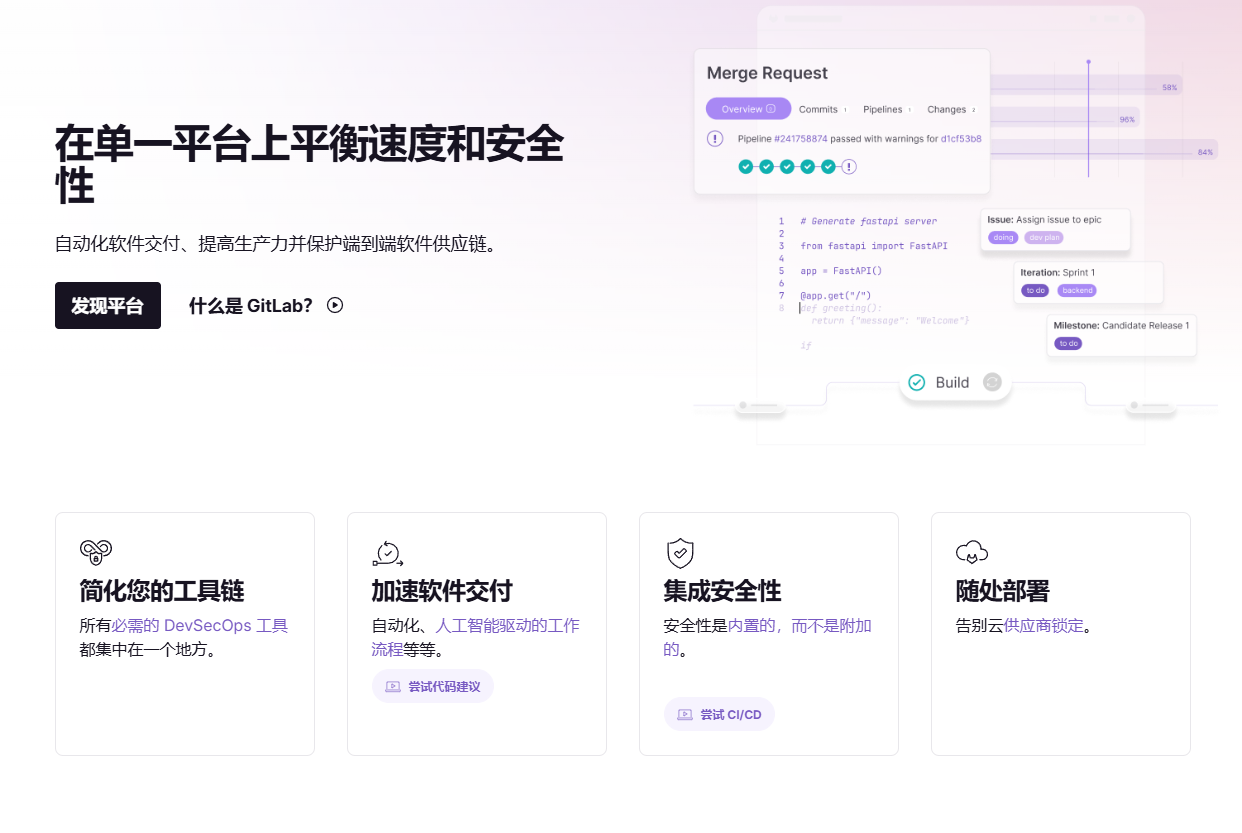Screen dimensions: 1242x833
Task: Click the 96% progress bar
Action: click(1065, 118)
